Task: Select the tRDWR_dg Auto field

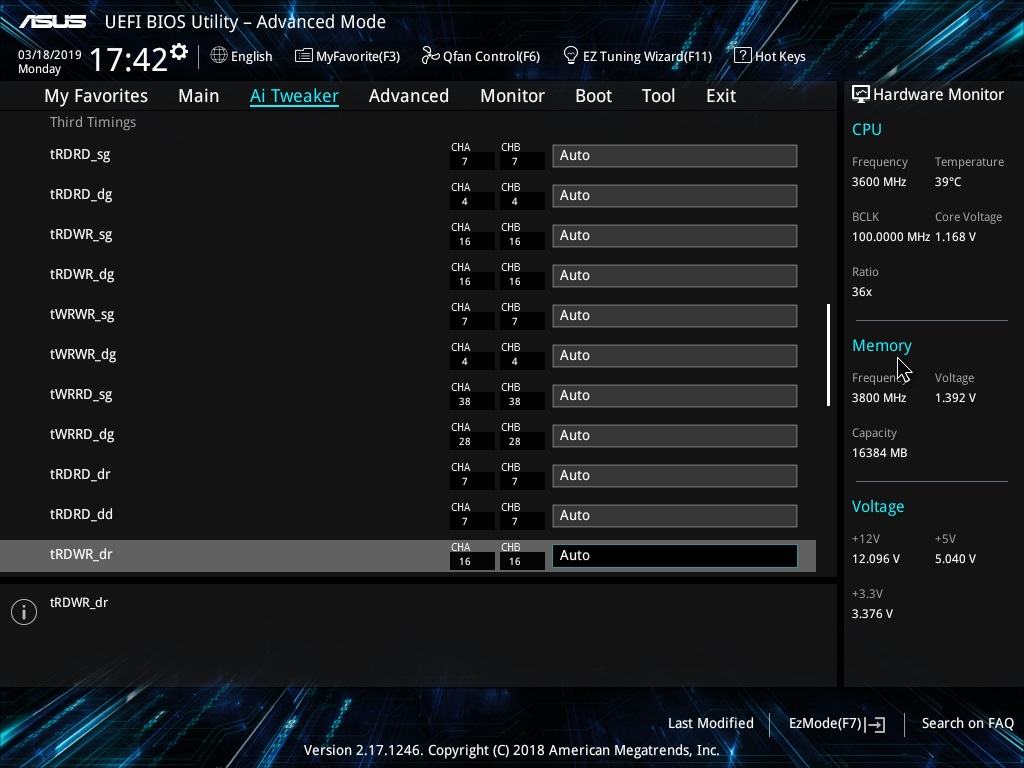Action: pyautogui.click(x=675, y=276)
